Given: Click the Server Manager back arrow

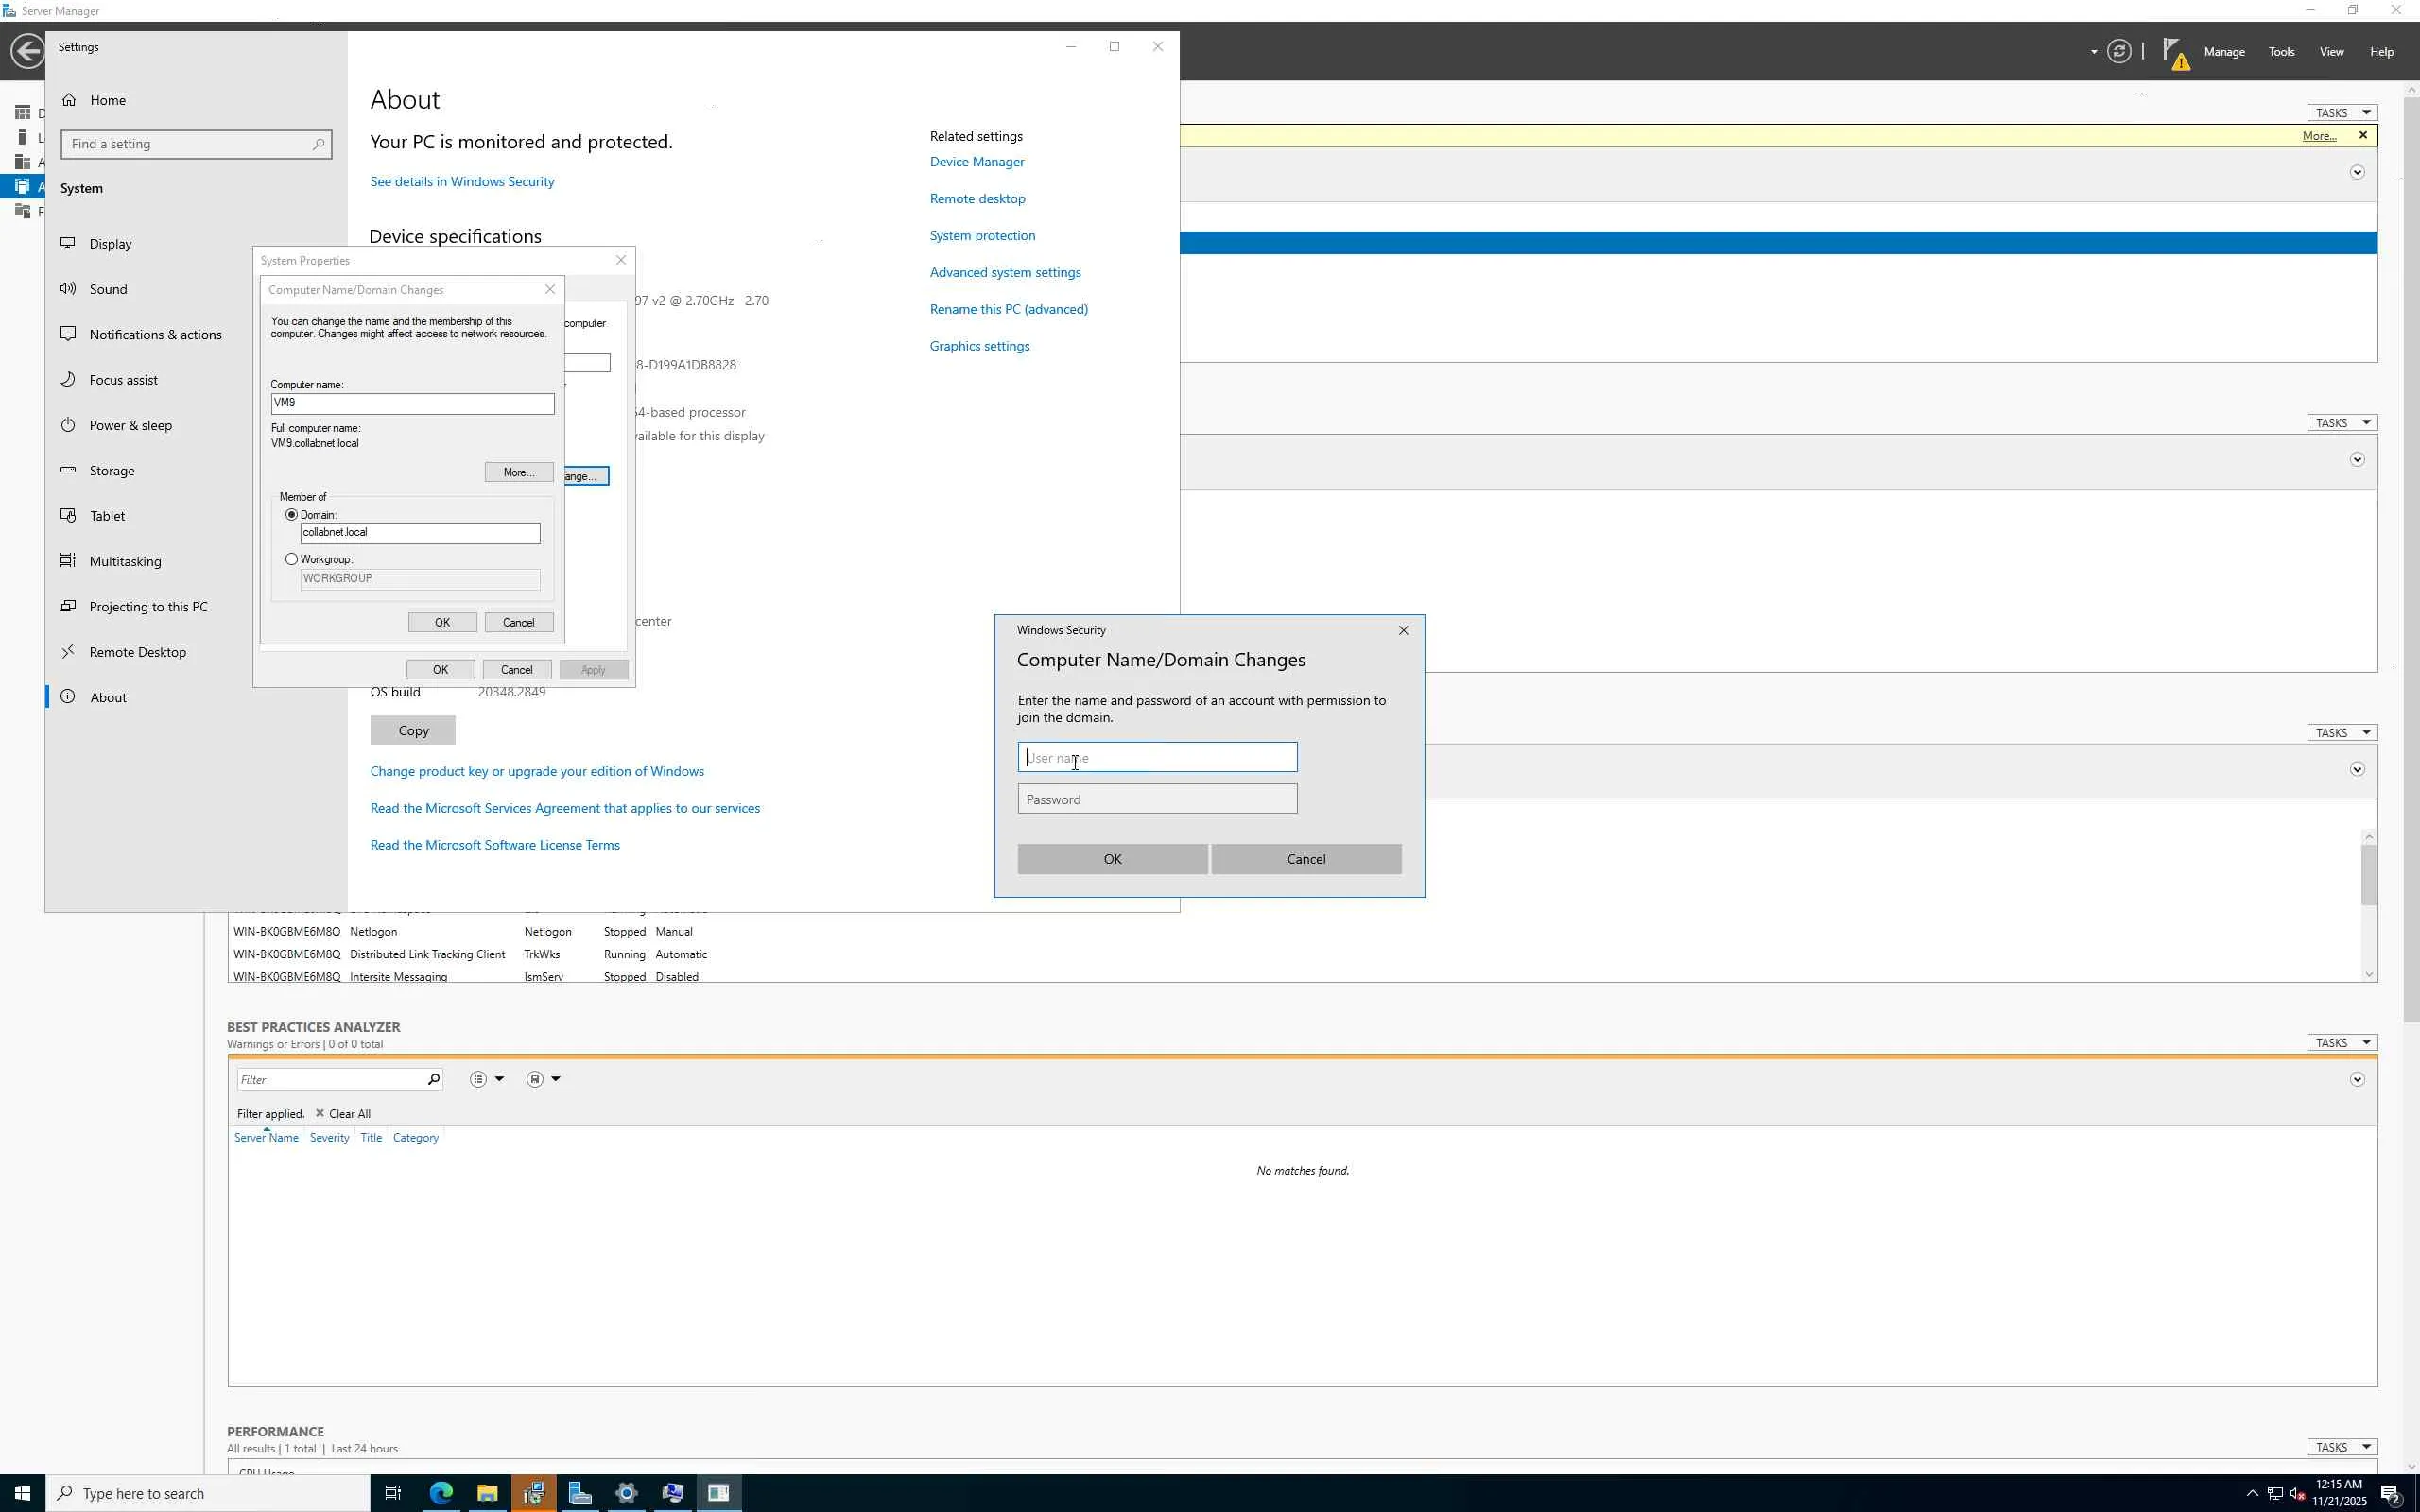Looking at the screenshot, I should [27, 51].
